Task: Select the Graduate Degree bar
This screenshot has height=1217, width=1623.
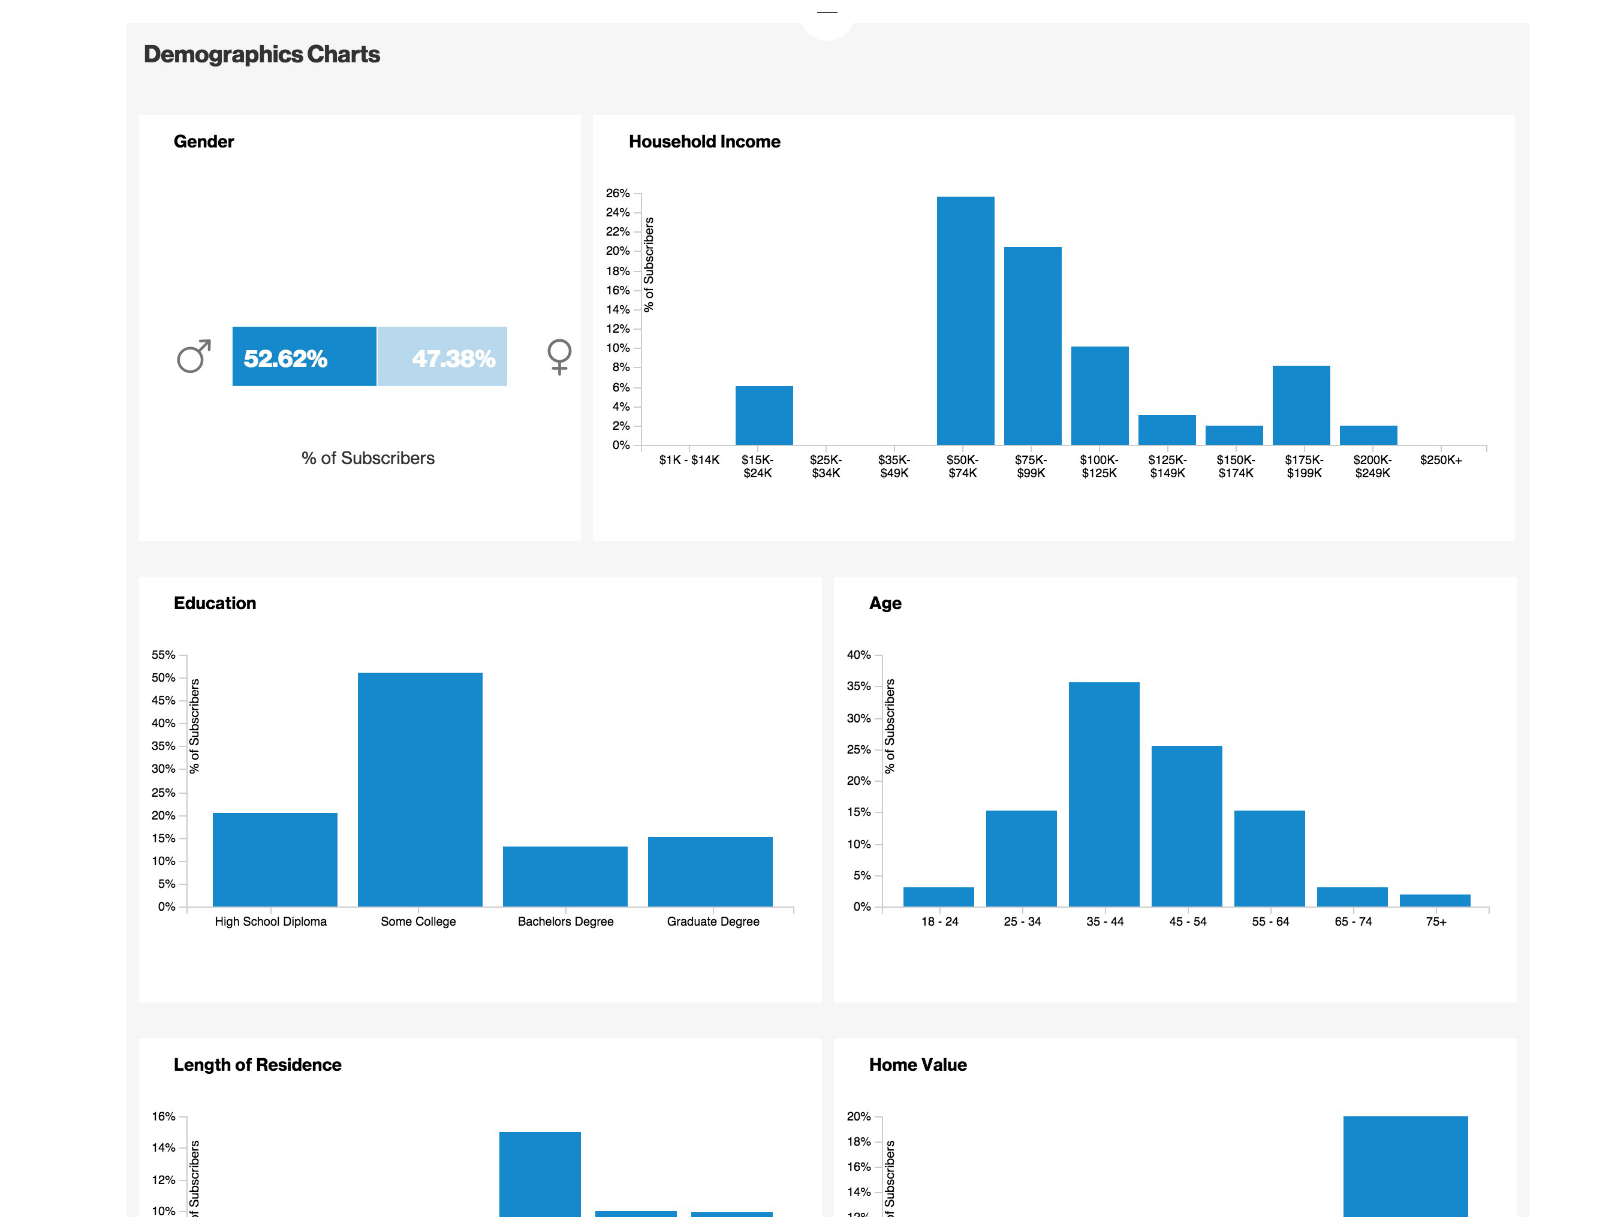Action: [712, 870]
